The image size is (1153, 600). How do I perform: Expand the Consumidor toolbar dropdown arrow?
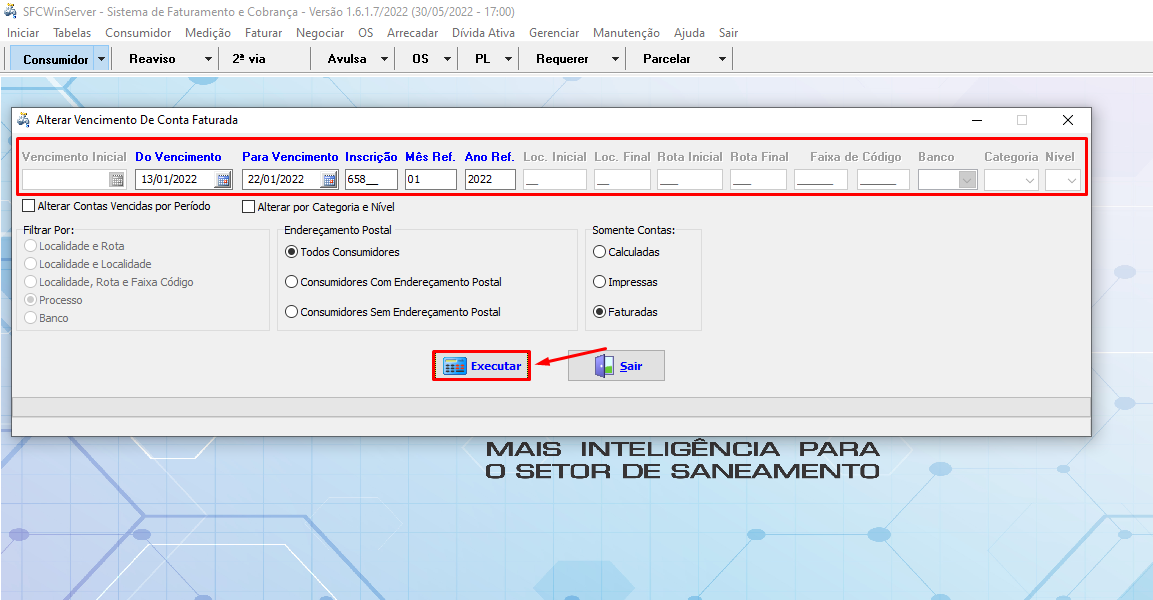coord(101,59)
